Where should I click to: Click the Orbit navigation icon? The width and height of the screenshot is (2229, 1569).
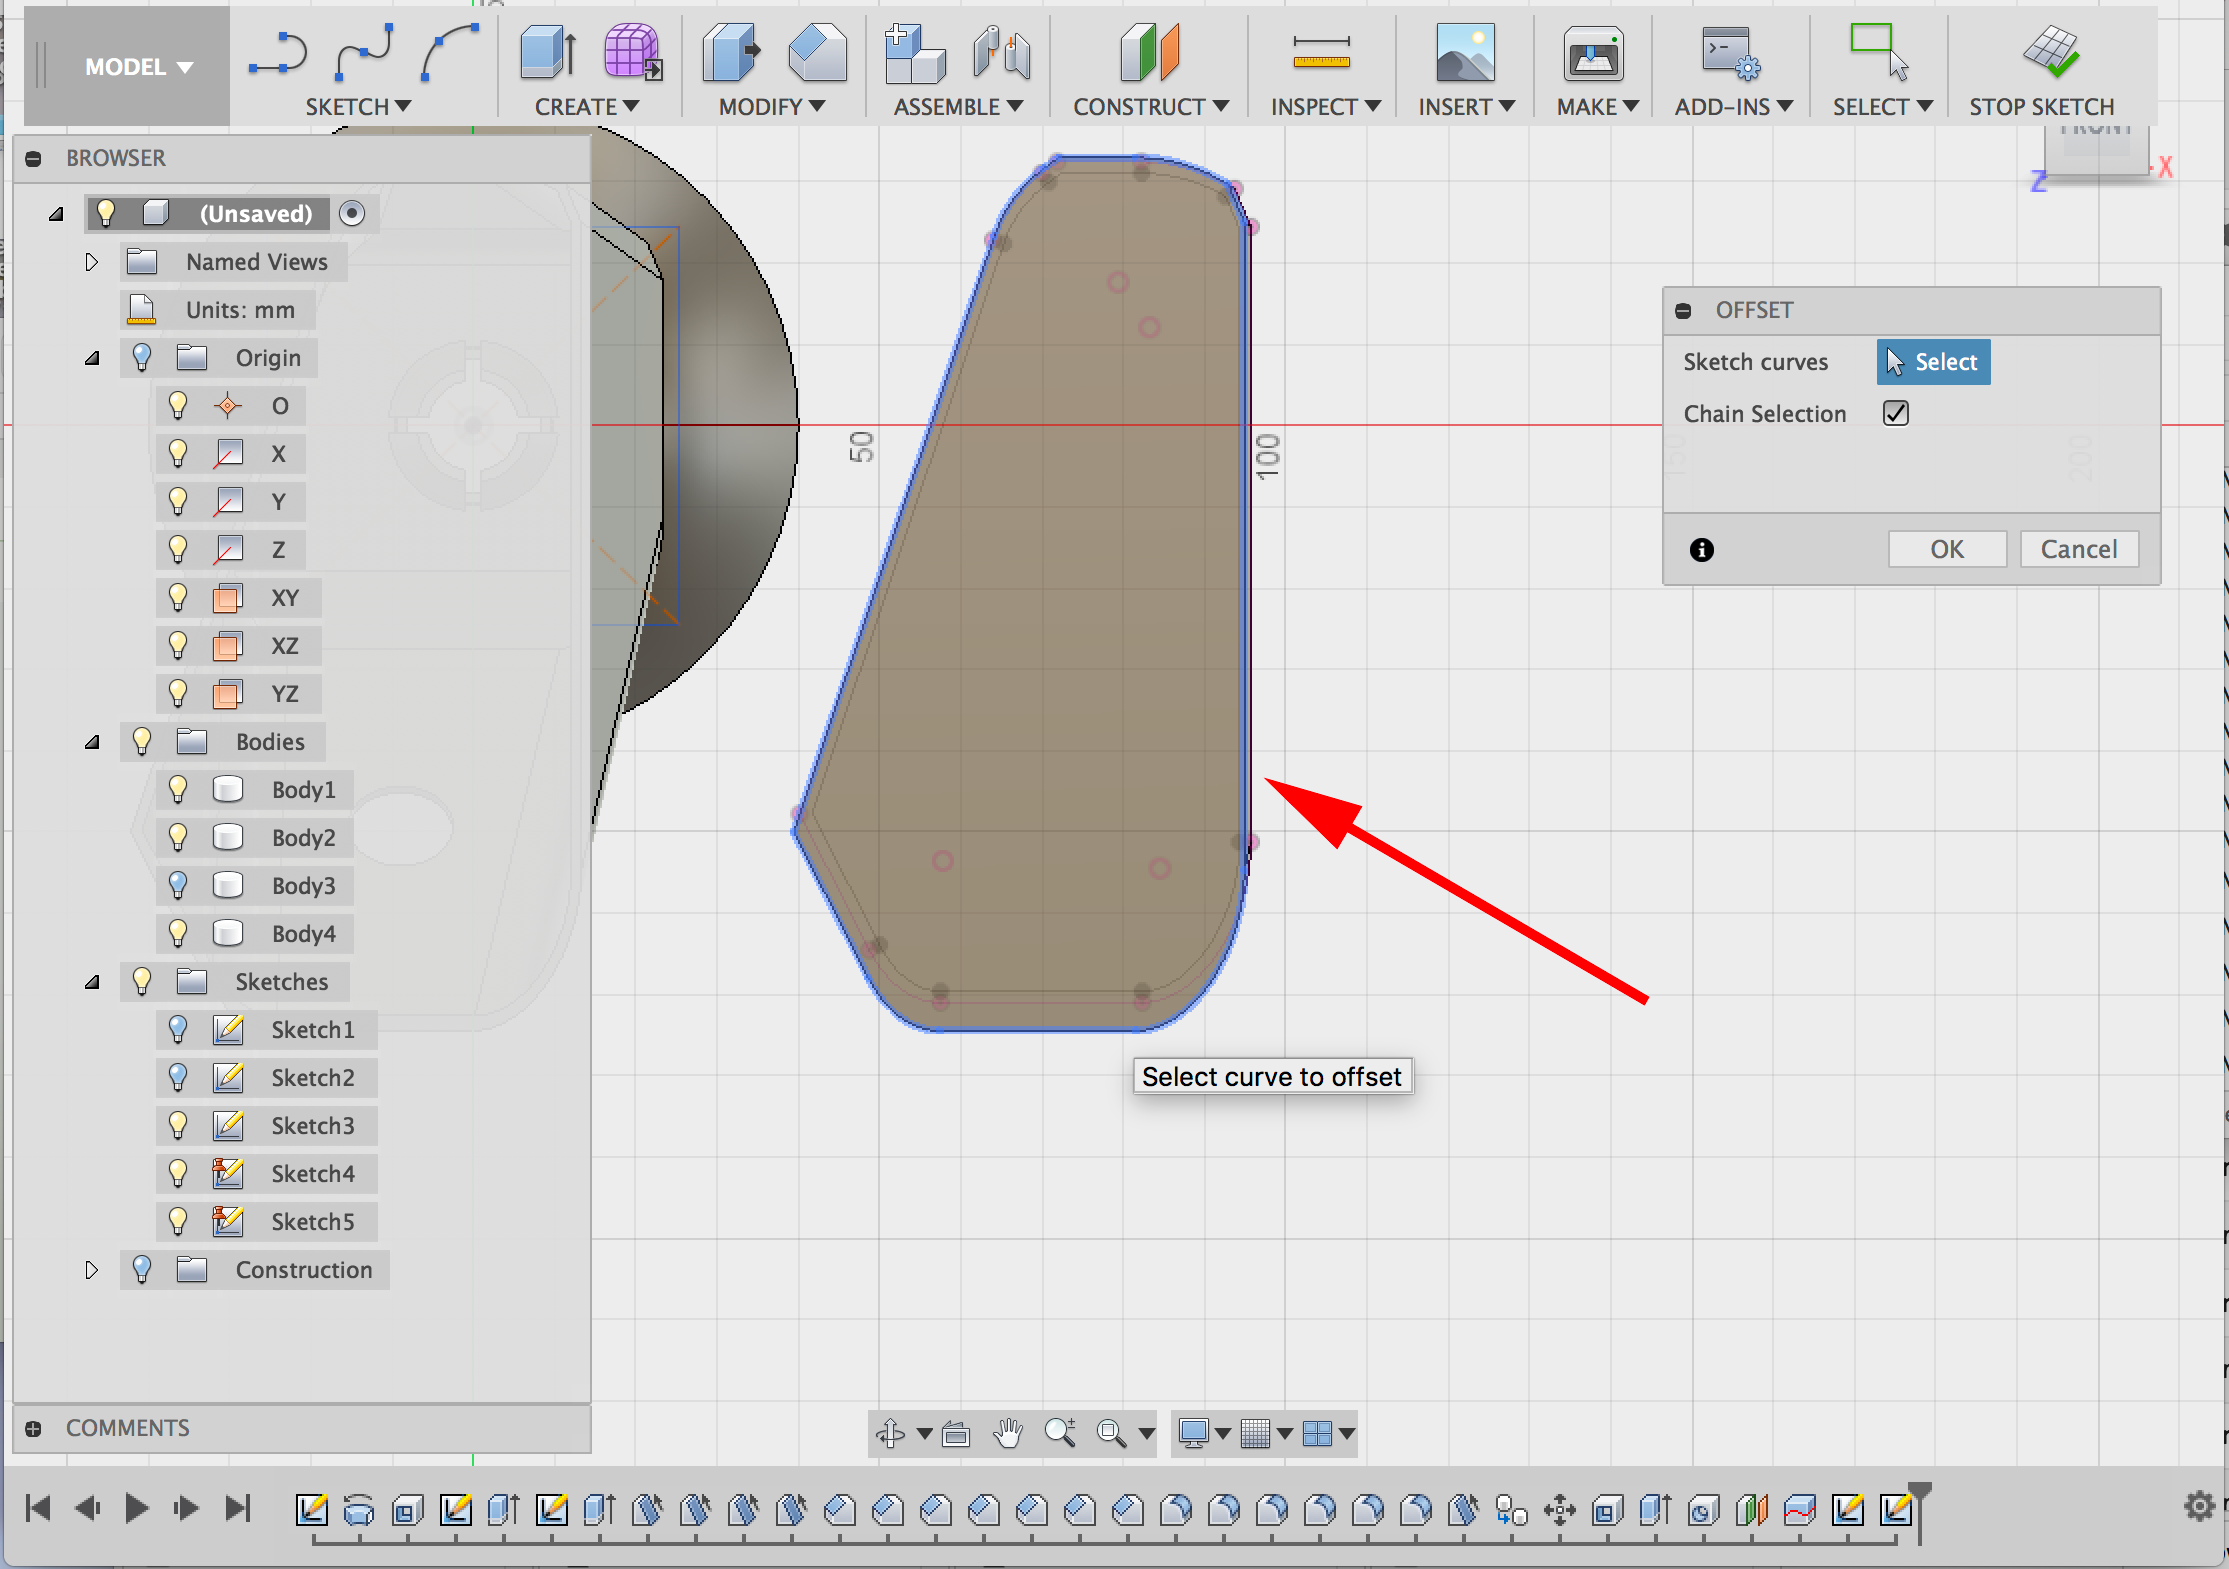(890, 1434)
